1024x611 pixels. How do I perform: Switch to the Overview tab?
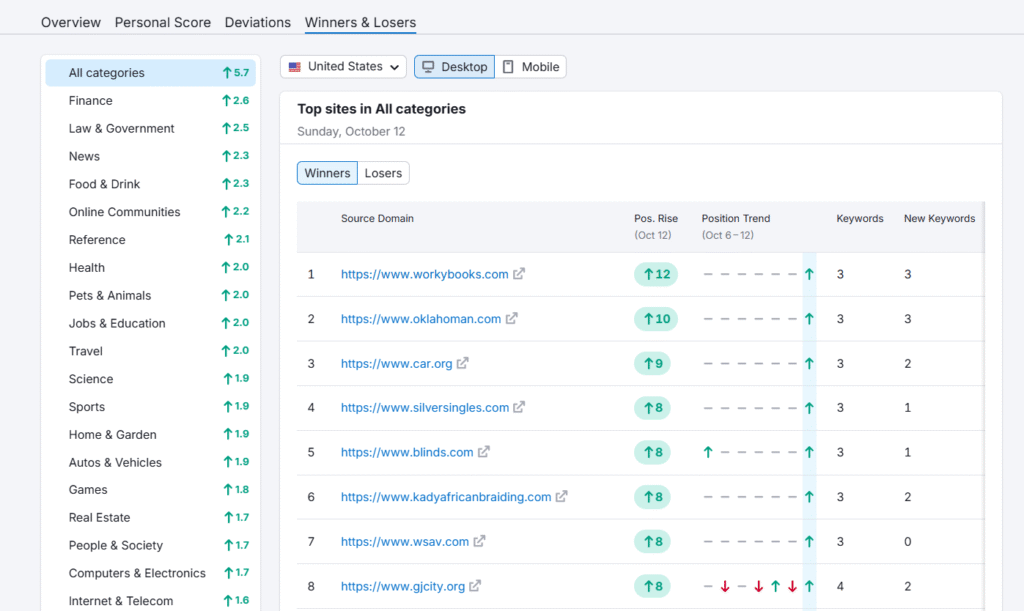click(71, 22)
